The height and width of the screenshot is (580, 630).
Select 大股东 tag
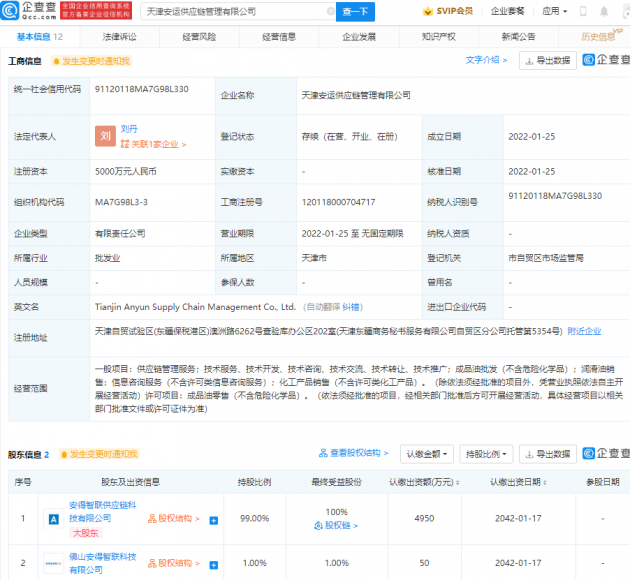pyautogui.click(x=86, y=533)
